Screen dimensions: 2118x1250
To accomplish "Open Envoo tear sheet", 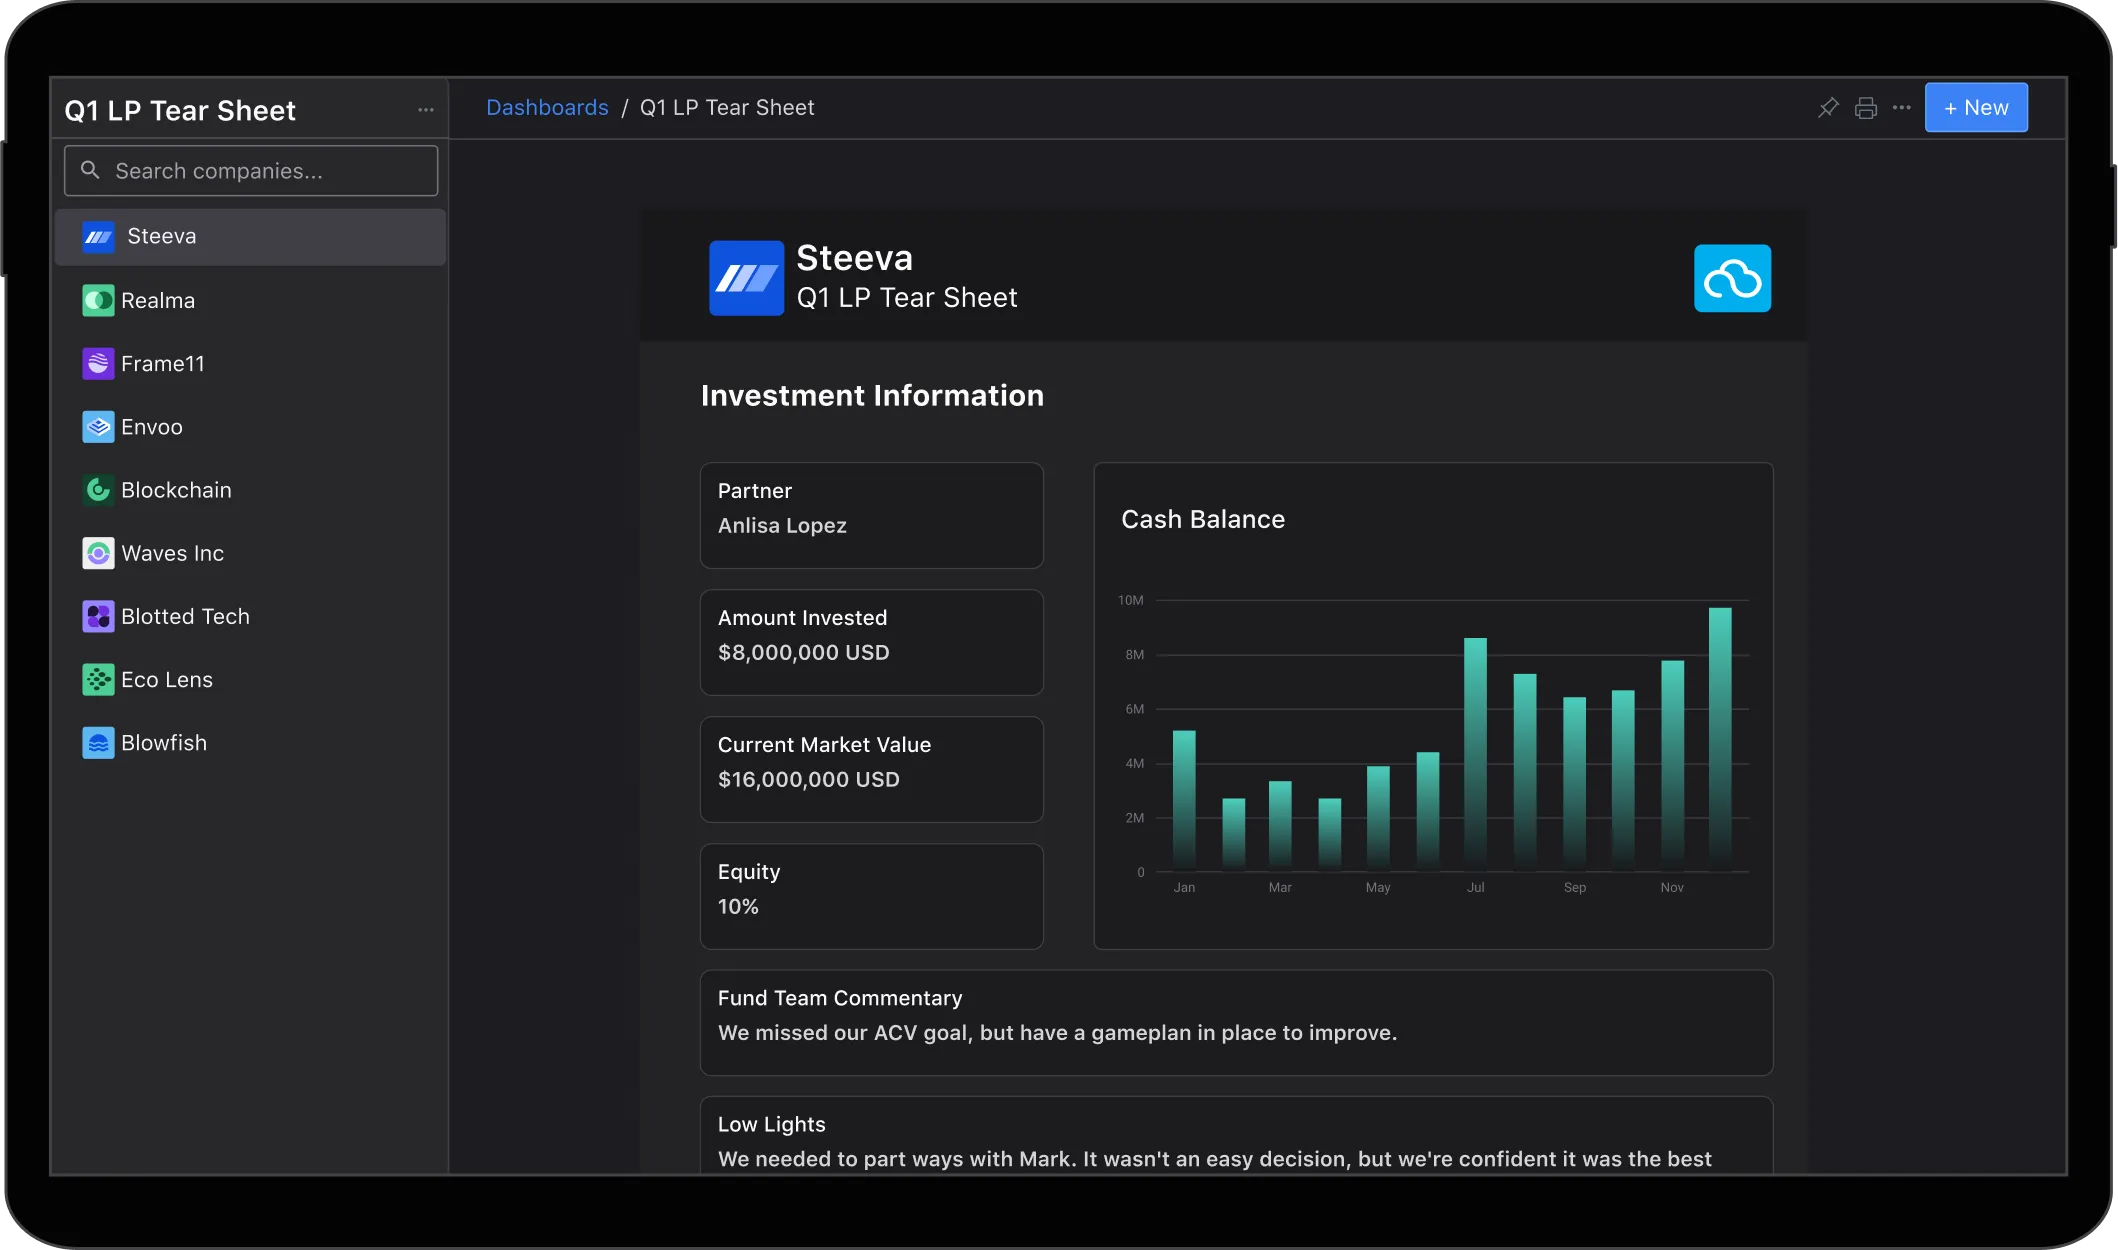I will pyautogui.click(x=250, y=427).
